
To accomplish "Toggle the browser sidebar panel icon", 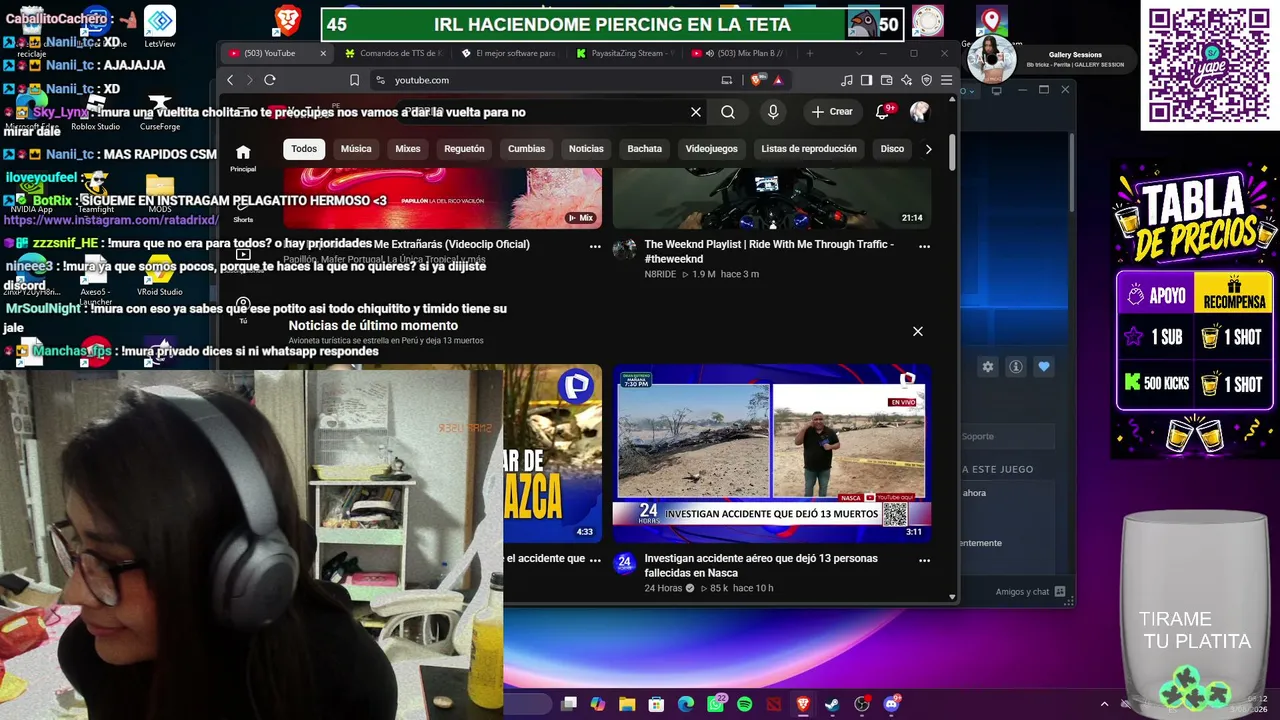I will [x=867, y=80].
